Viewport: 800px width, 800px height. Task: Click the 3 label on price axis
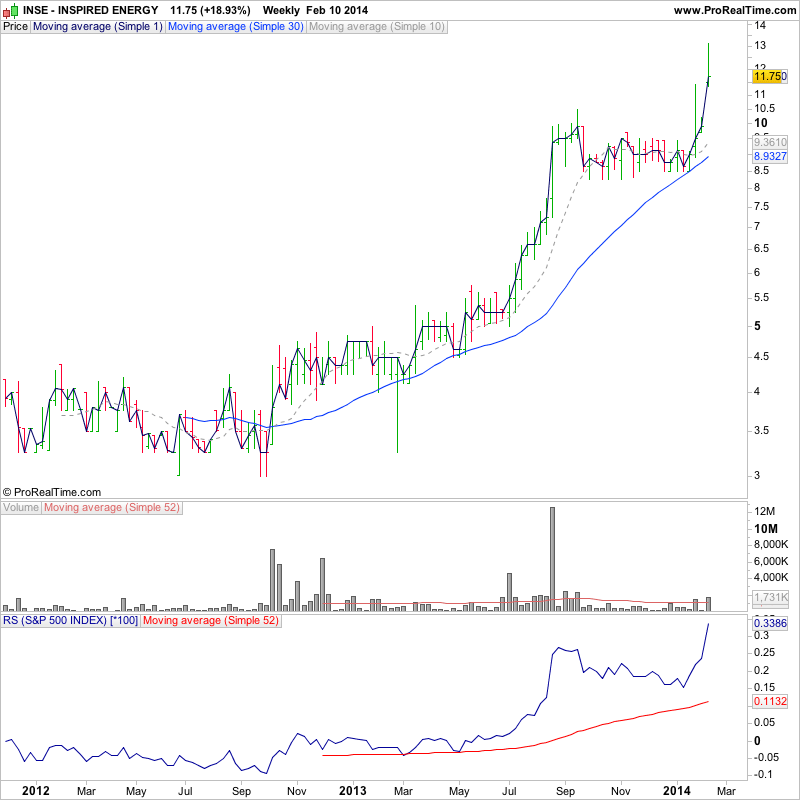pos(757,475)
